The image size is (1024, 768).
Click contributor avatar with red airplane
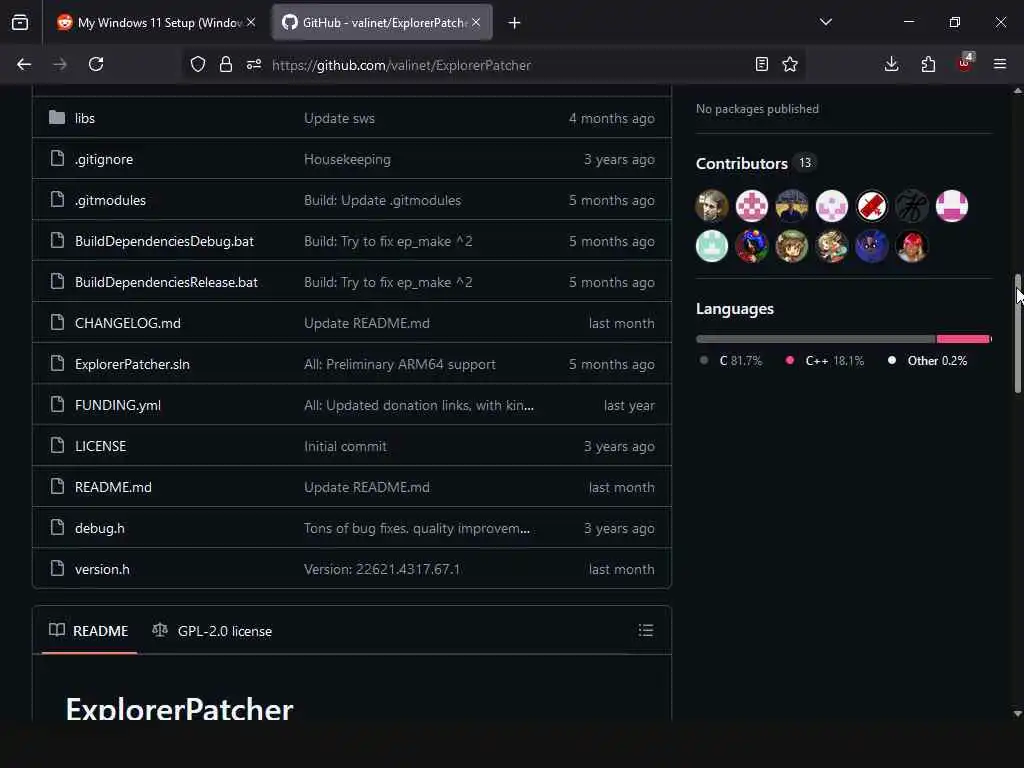point(872,206)
